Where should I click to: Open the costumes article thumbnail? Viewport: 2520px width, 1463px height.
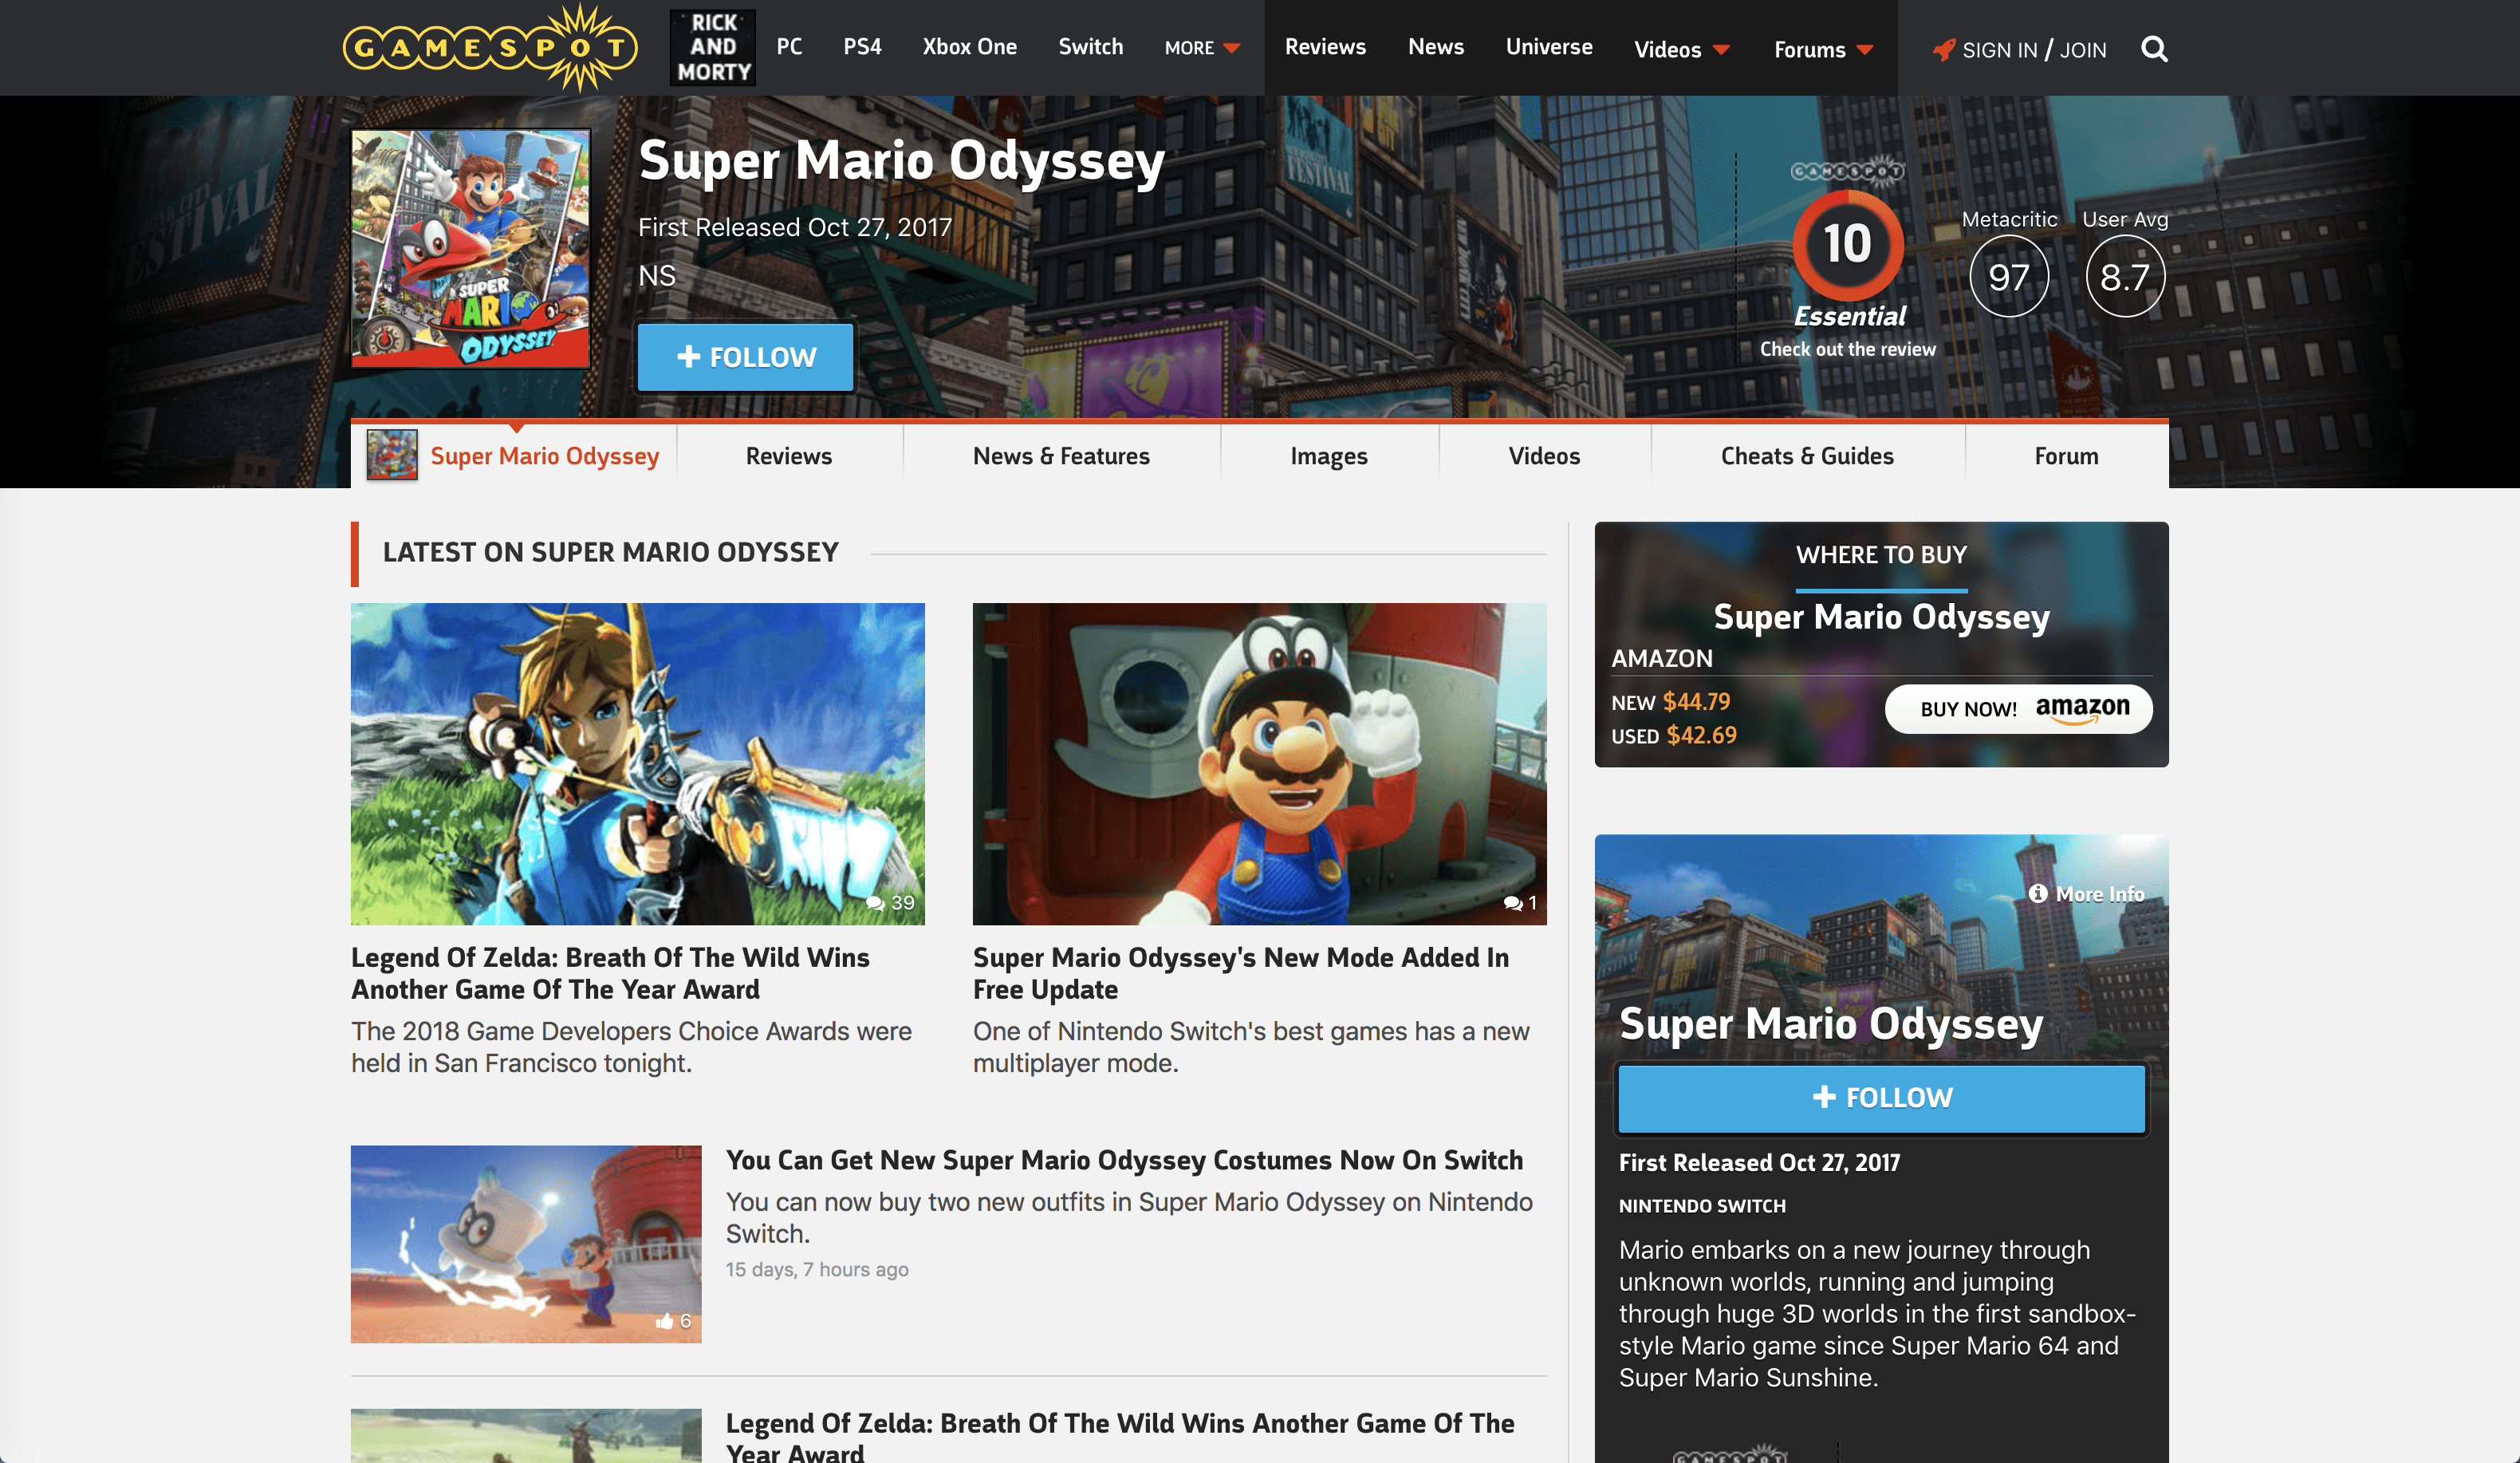pyautogui.click(x=526, y=1243)
